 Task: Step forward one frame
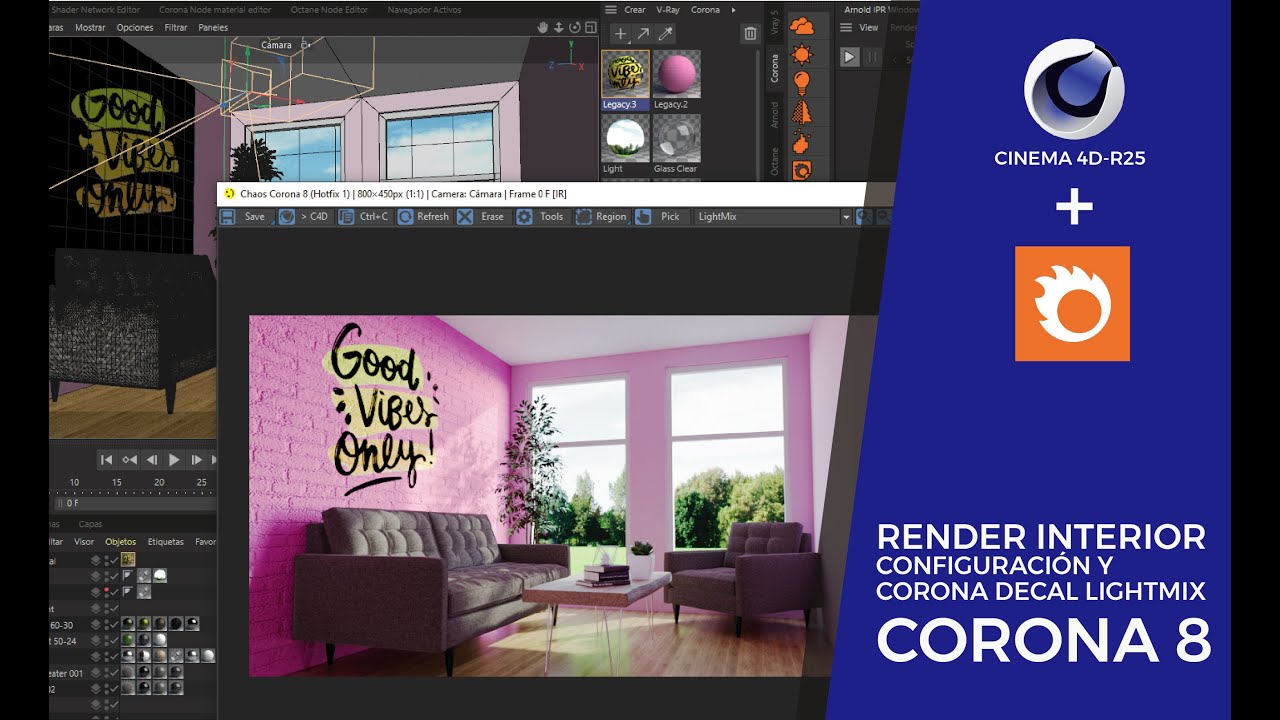click(x=197, y=460)
